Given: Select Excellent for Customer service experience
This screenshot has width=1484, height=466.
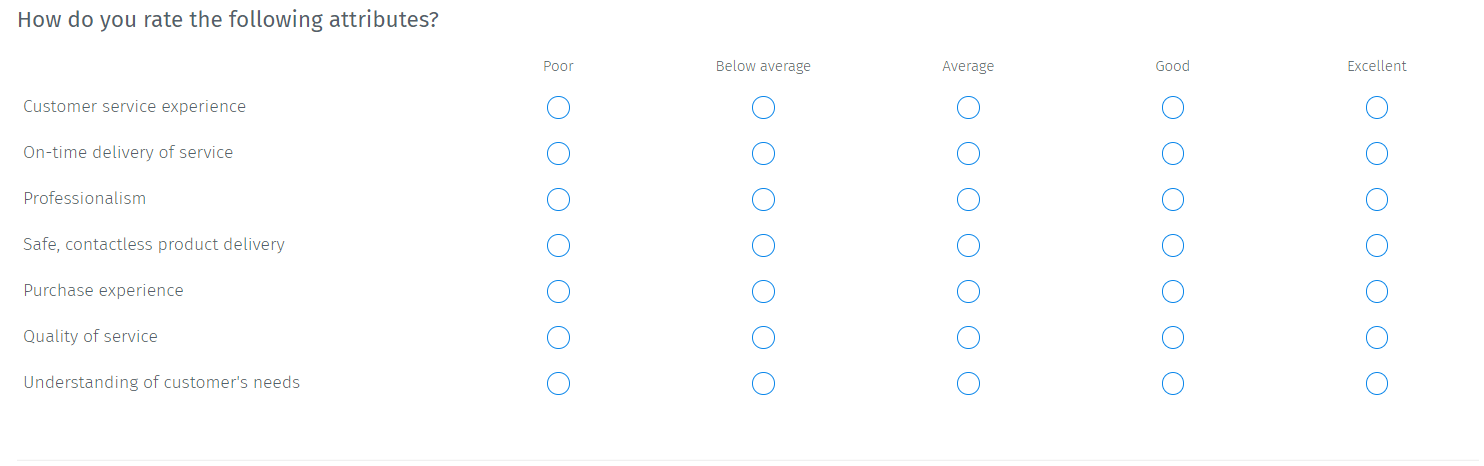Looking at the screenshot, I should point(1377,107).
